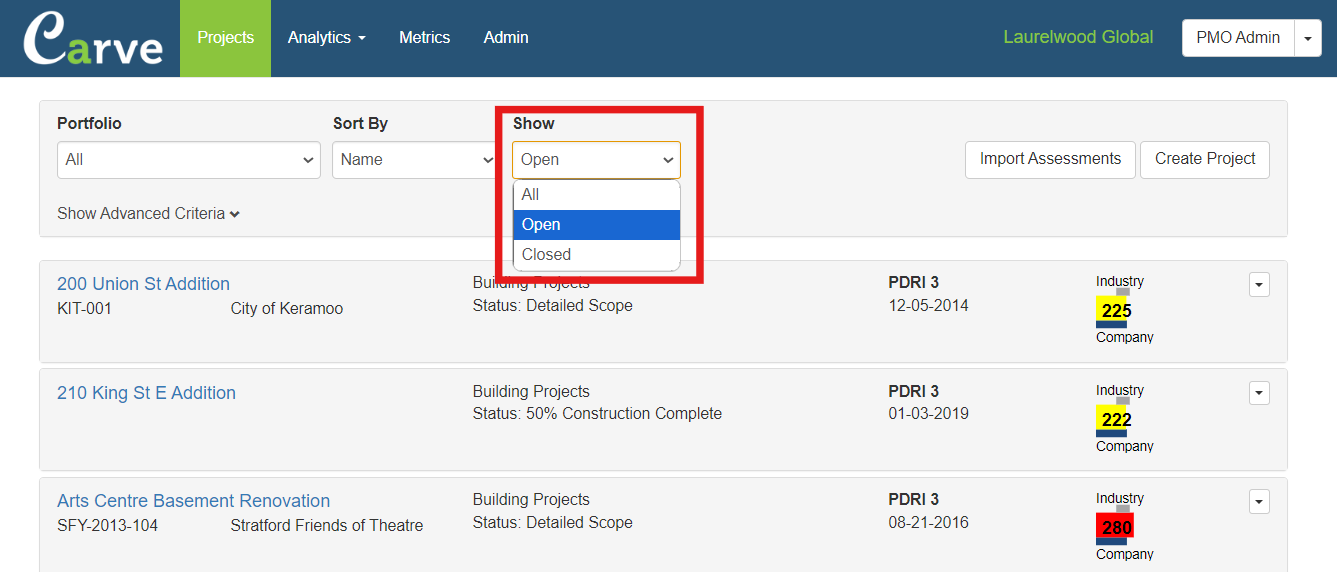Open the 200 Union St Addition row menu
Screen dimensions: 1337x572
1259,285
